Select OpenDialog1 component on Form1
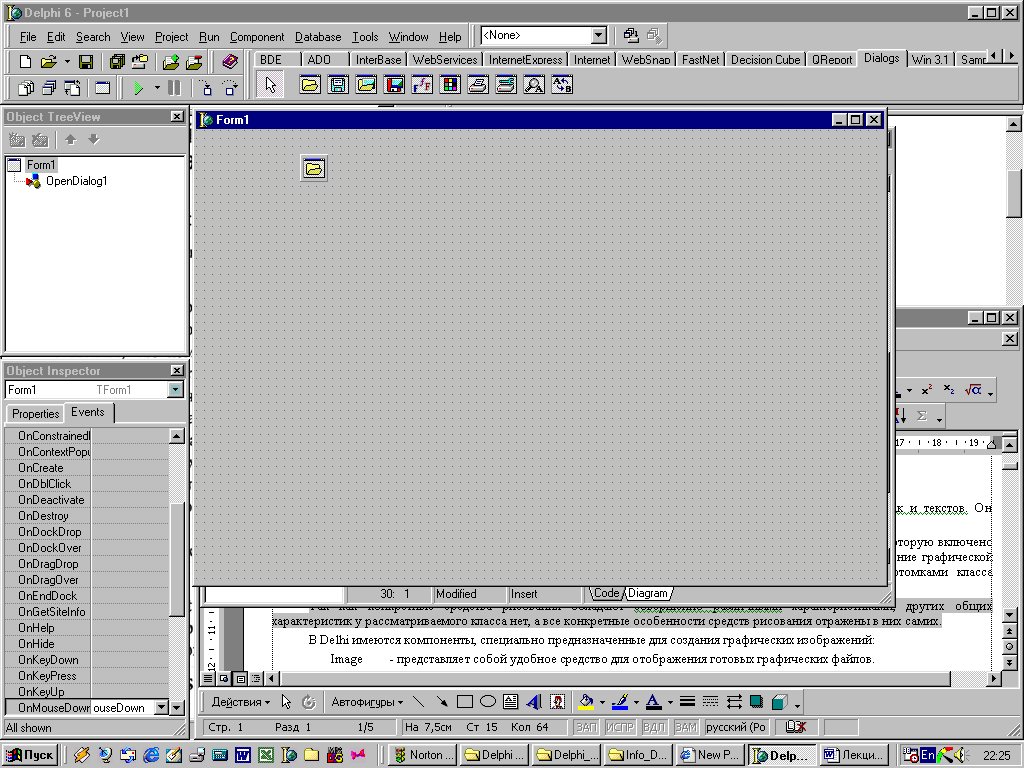The width and height of the screenshot is (1024, 768). point(314,168)
